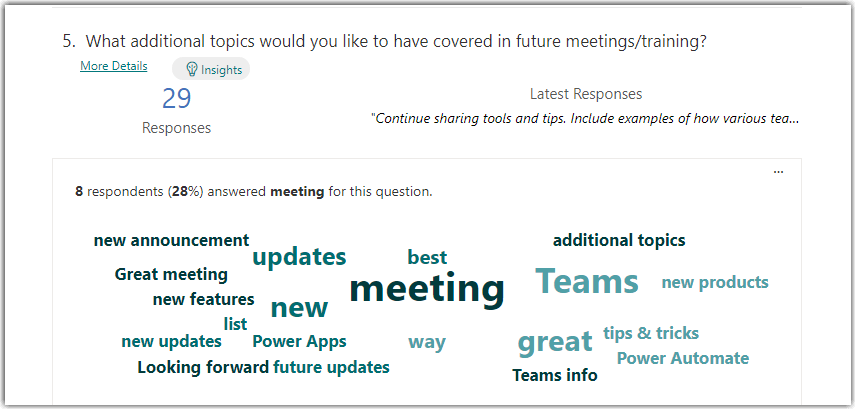The width and height of the screenshot is (856, 410).
Task: Click the 29 responses count
Action: [x=176, y=99]
